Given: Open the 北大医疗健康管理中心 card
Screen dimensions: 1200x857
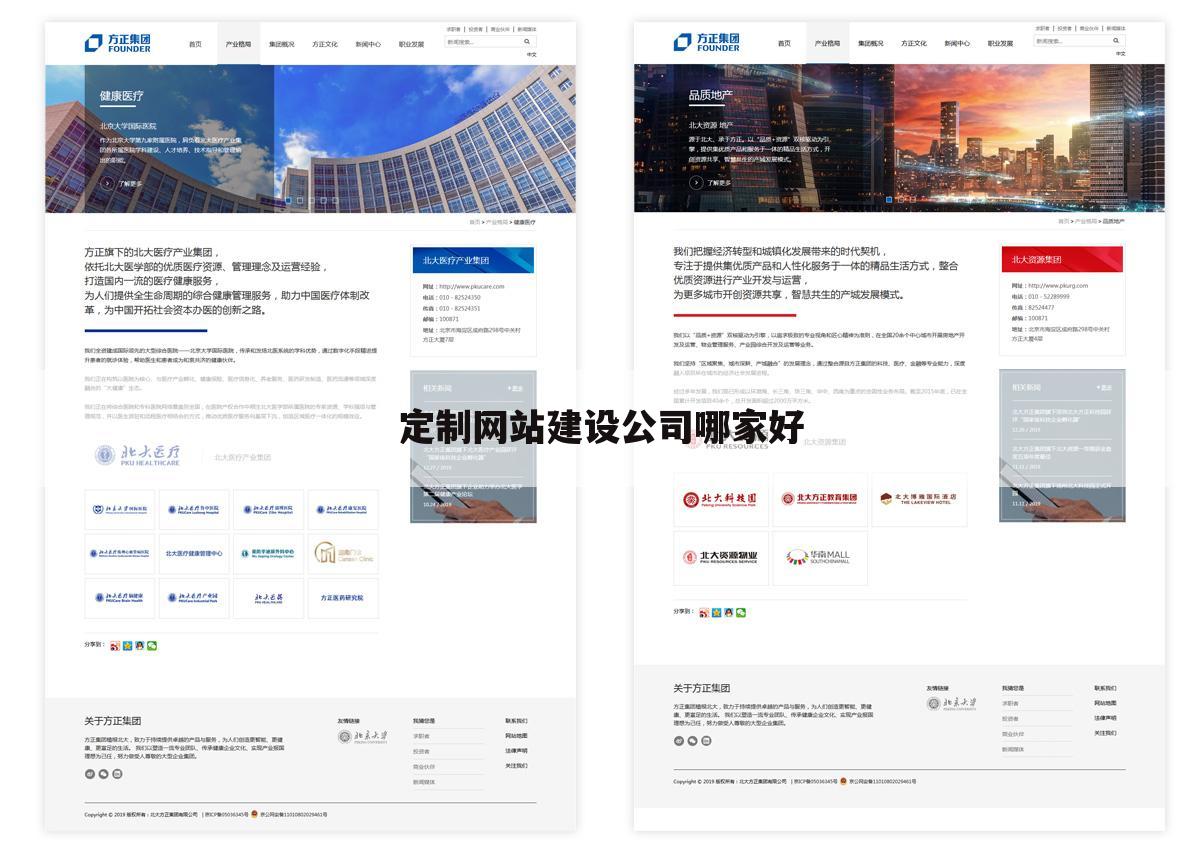Looking at the screenshot, I should pos(194,552).
